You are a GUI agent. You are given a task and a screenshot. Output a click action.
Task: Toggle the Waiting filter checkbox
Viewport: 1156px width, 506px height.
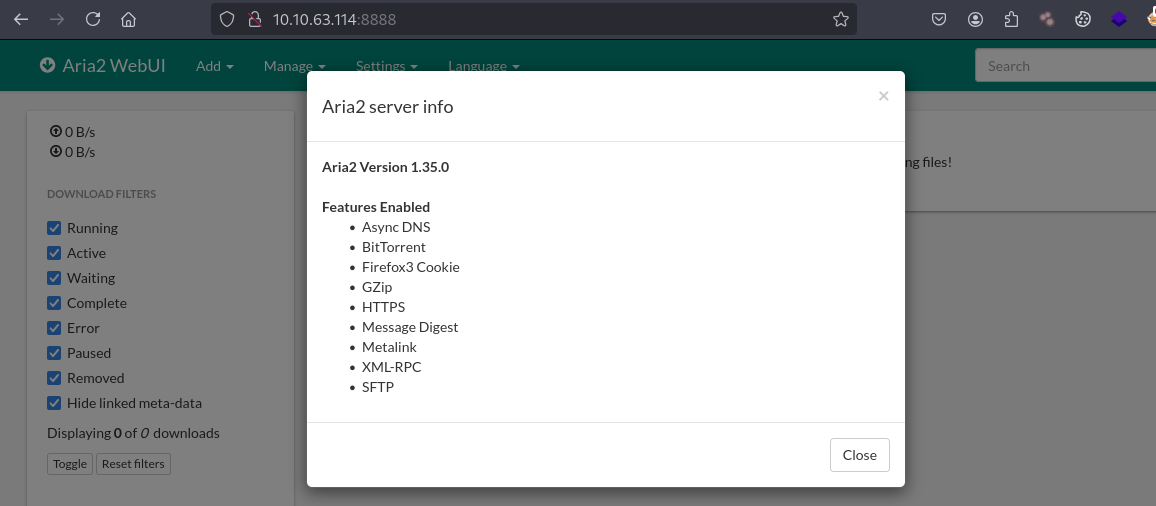pos(55,278)
